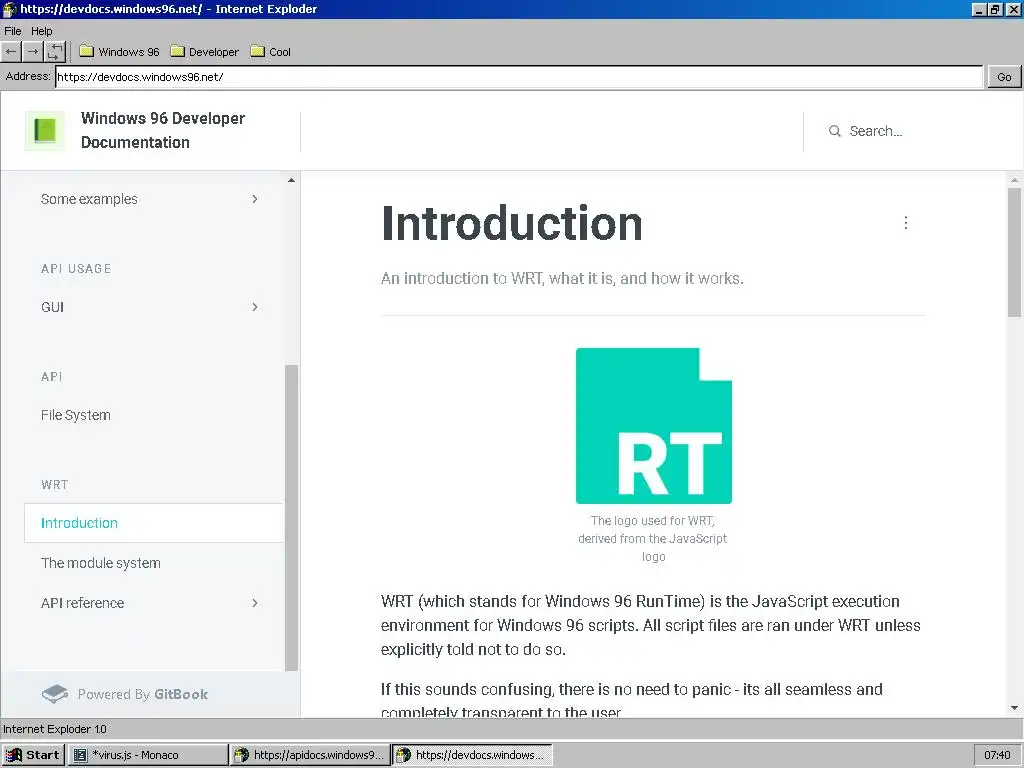This screenshot has height=768, width=1024.
Task: Expand the API reference chevron
Action: tap(255, 603)
